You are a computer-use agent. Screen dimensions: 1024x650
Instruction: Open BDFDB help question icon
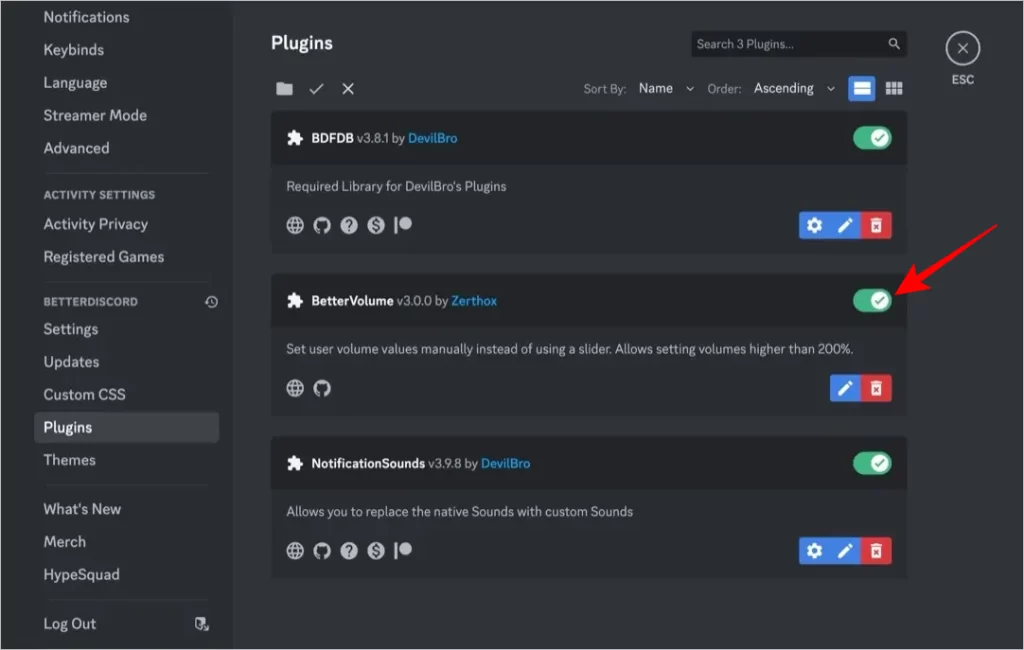[x=349, y=225]
